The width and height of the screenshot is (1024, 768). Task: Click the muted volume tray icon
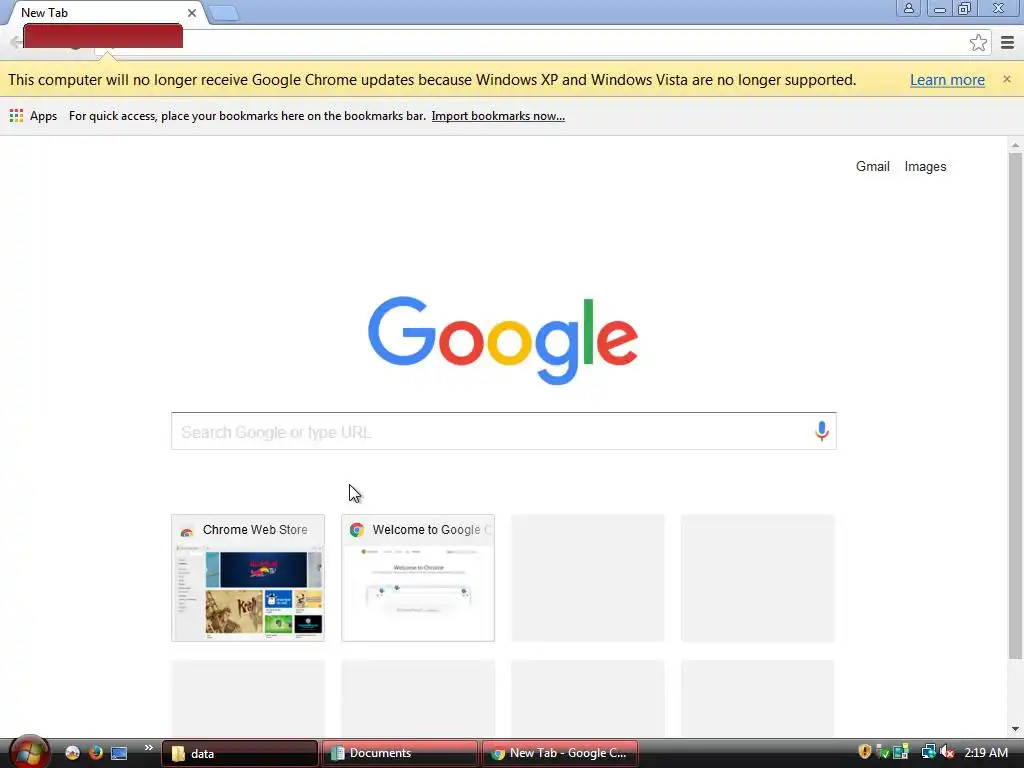[x=947, y=752]
